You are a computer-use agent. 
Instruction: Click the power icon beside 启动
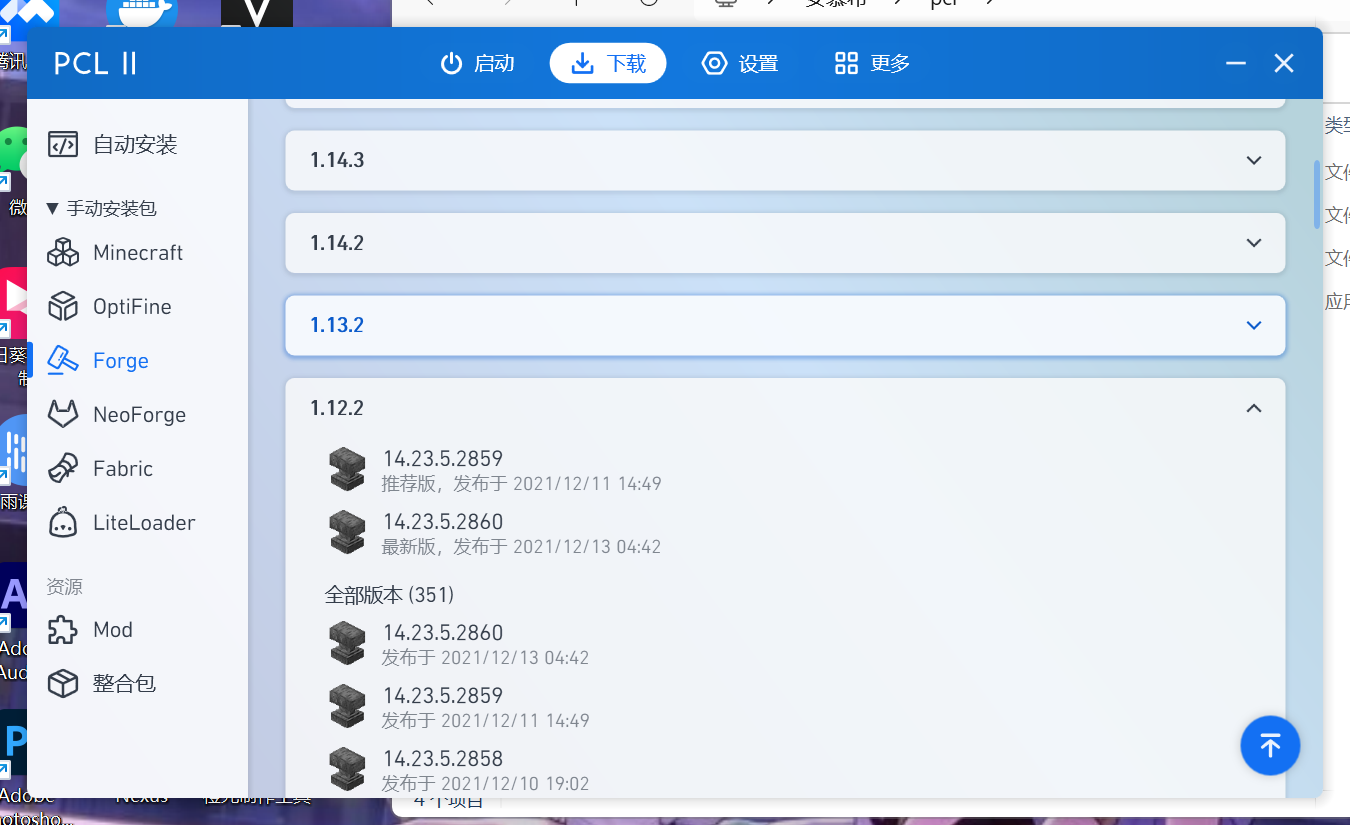[452, 64]
